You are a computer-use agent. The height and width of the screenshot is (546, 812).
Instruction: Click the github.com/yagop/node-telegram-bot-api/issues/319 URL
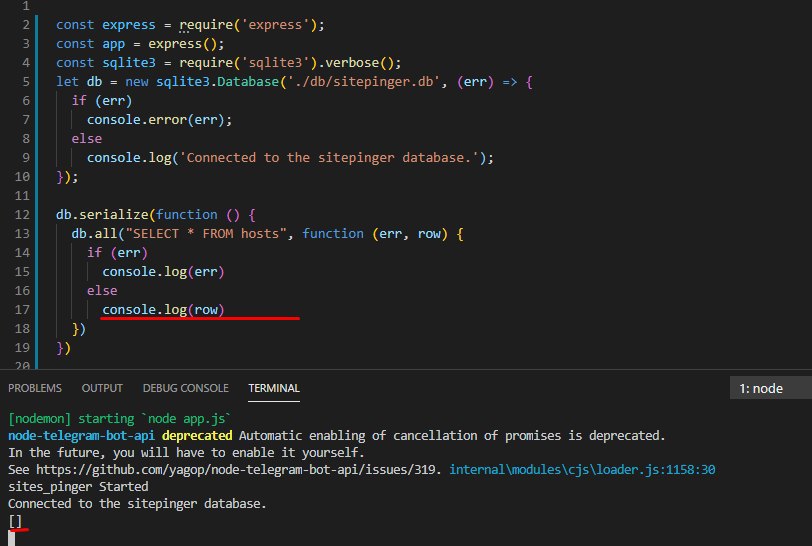pos(236,469)
